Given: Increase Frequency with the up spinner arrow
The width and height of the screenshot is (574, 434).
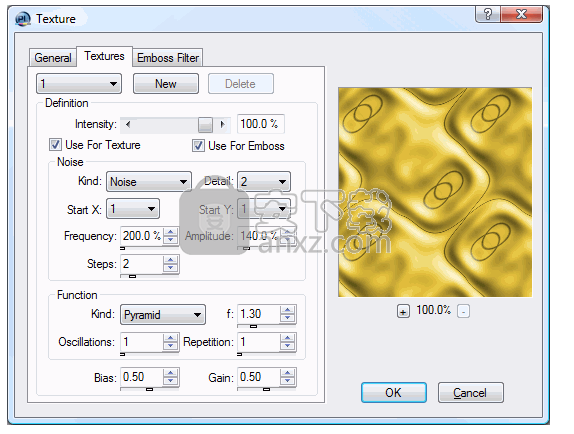Looking at the screenshot, I should click(x=170, y=232).
